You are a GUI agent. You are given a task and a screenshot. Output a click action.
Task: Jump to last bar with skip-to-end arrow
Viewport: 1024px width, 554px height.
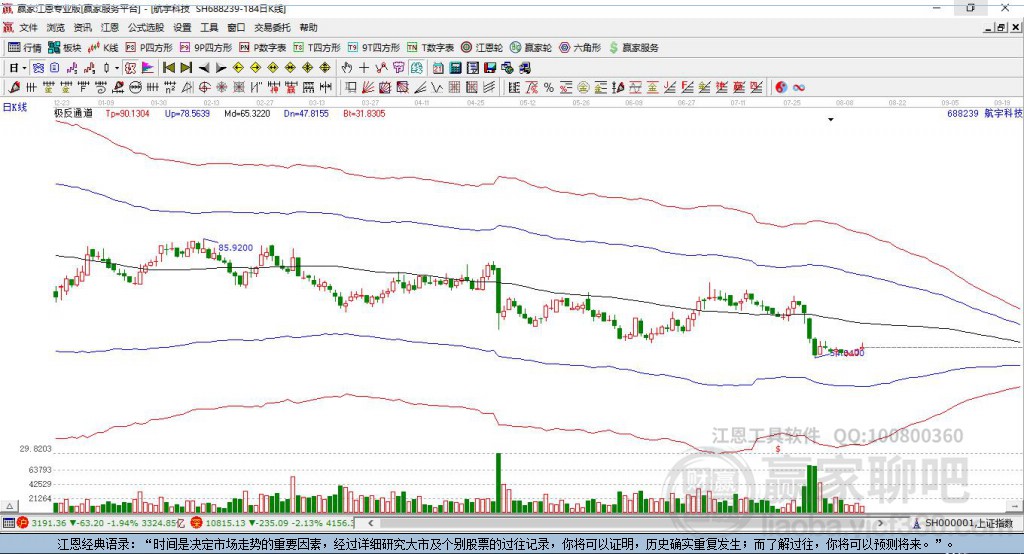coord(186,67)
